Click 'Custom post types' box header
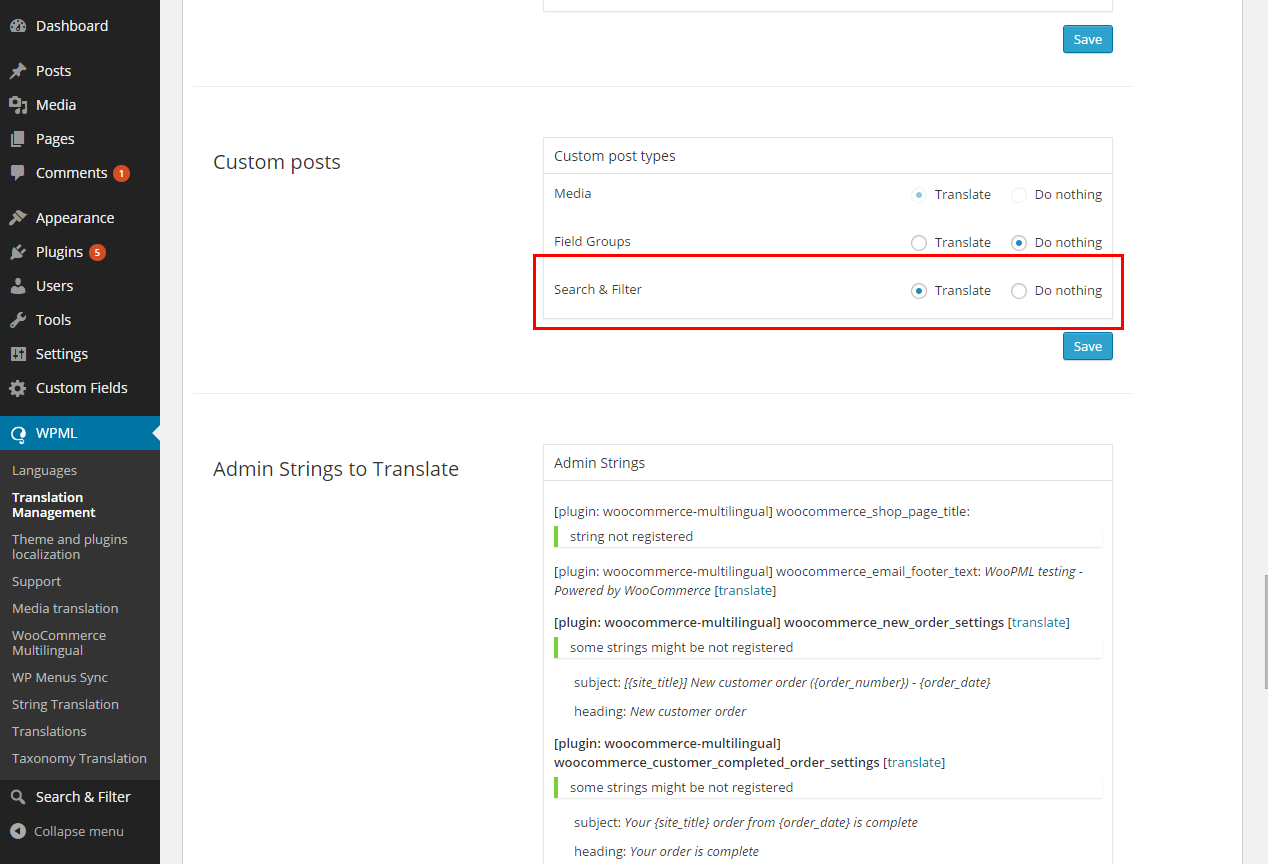 828,156
